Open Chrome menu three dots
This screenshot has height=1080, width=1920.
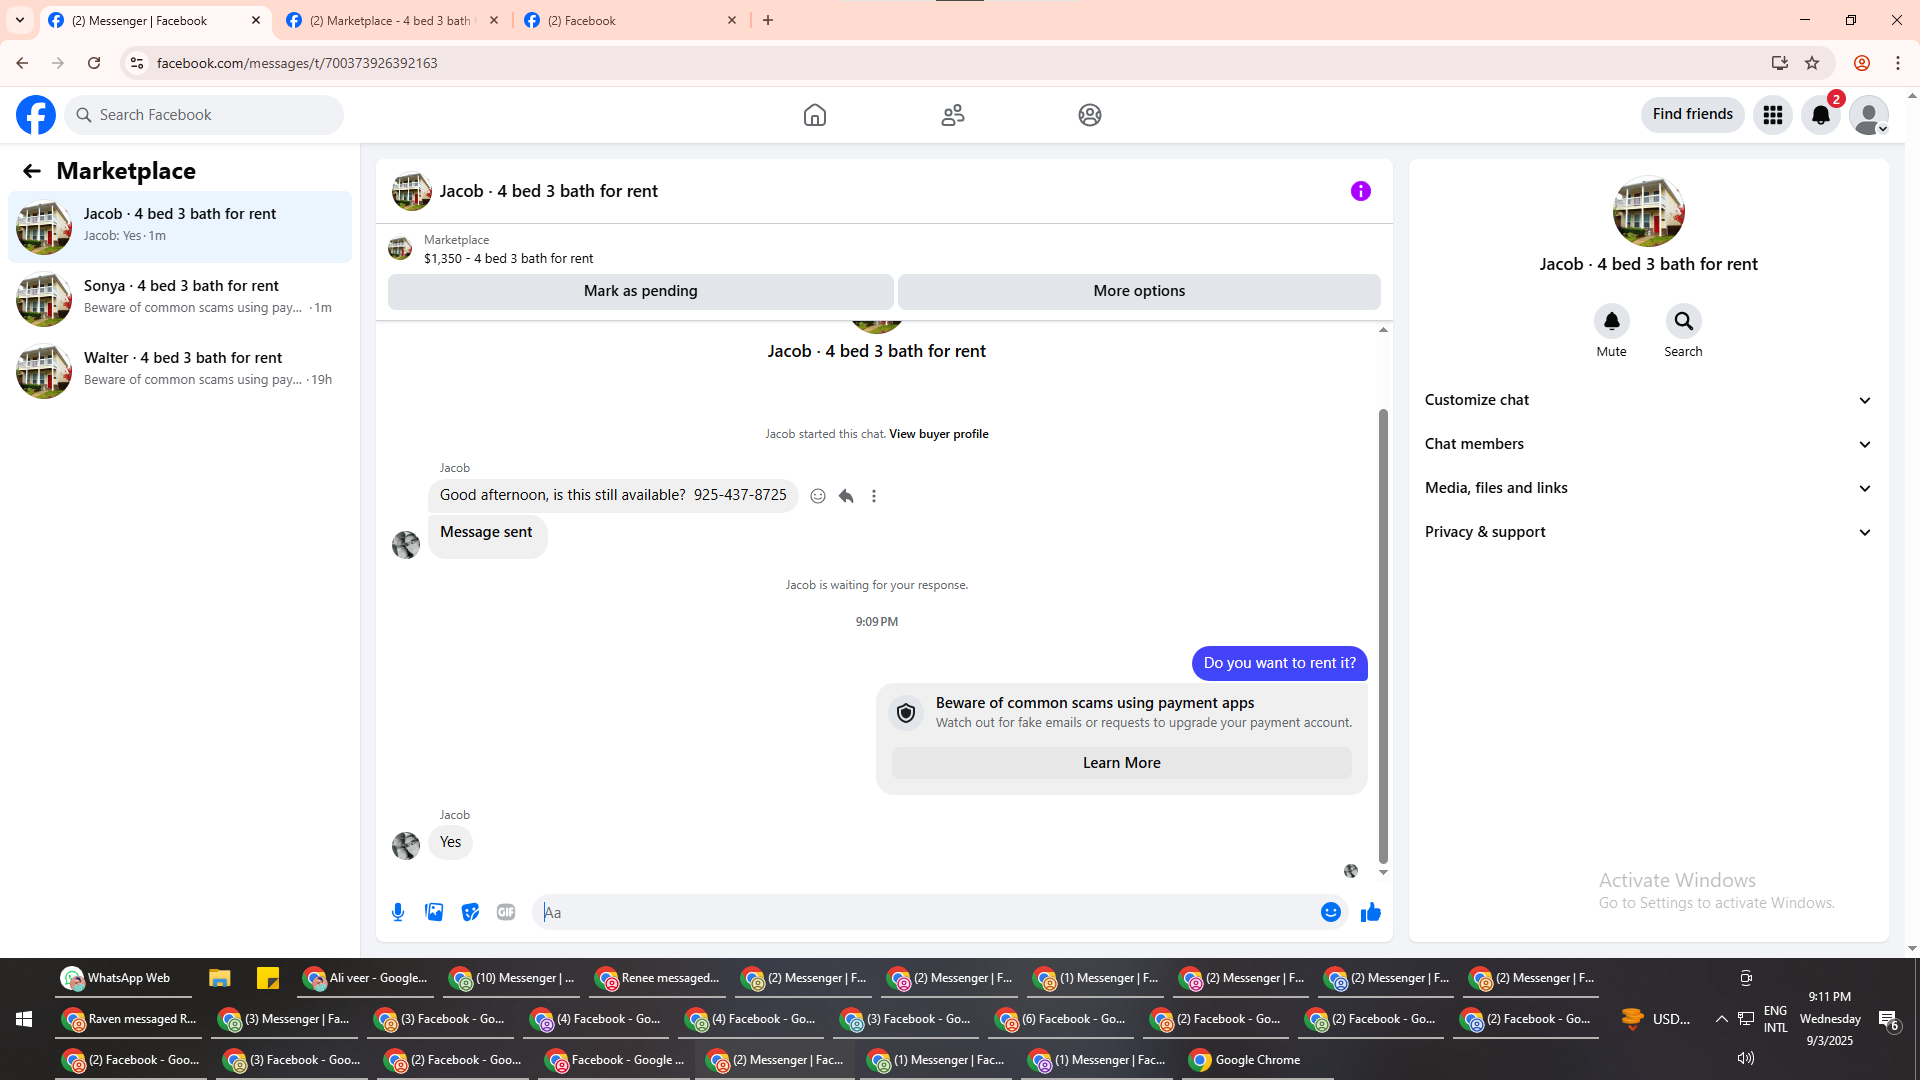(x=1898, y=63)
